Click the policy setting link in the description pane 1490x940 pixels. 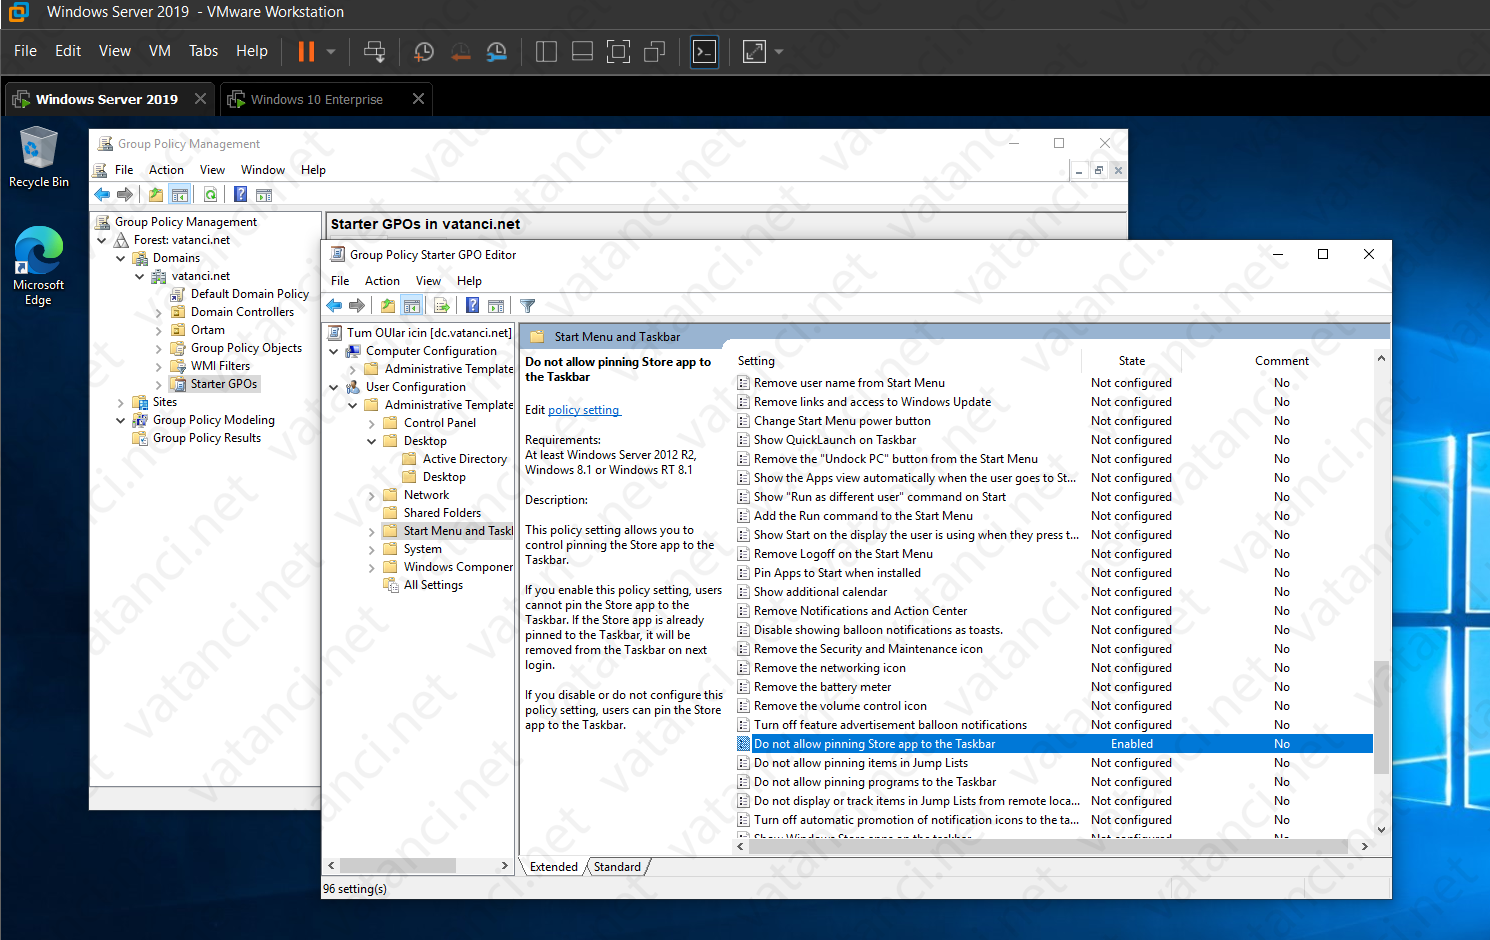(x=584, y=409)
